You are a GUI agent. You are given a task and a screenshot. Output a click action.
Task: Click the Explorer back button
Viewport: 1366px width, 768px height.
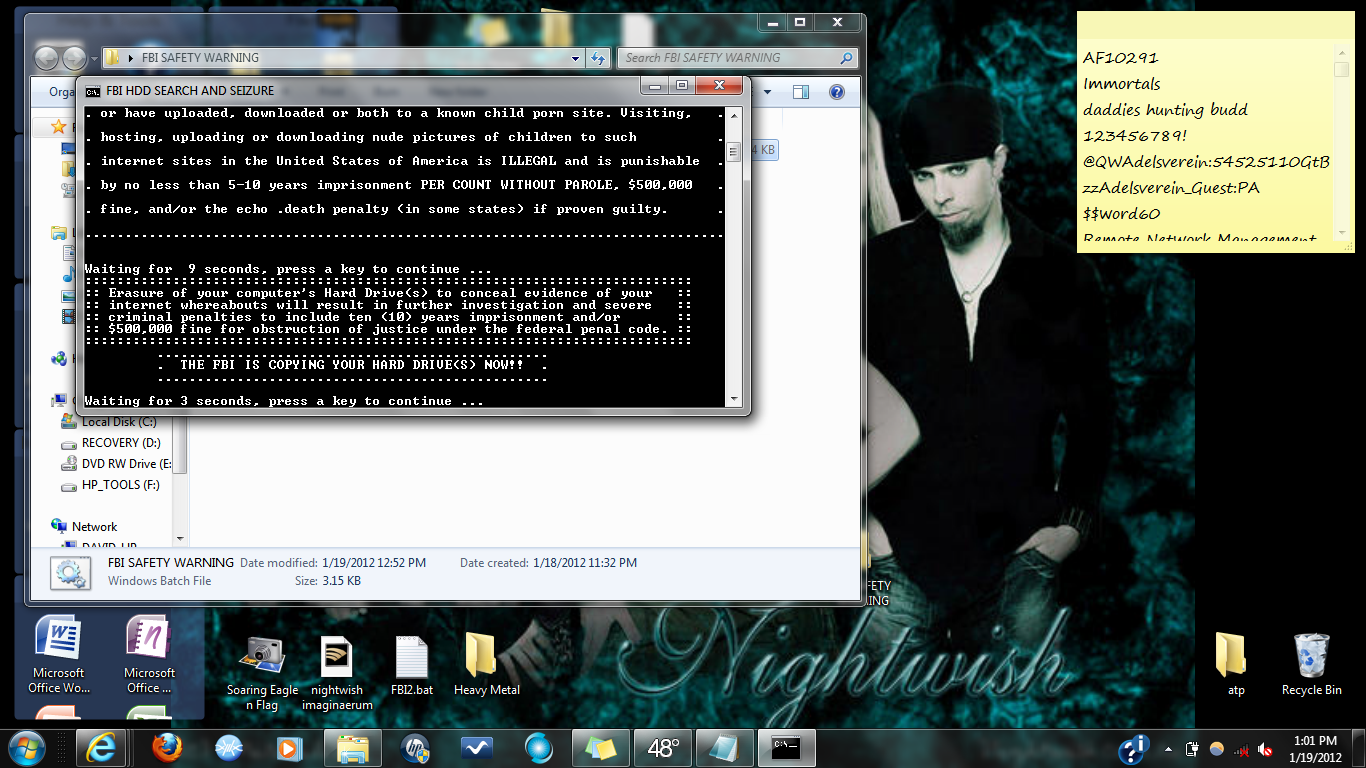48,58
